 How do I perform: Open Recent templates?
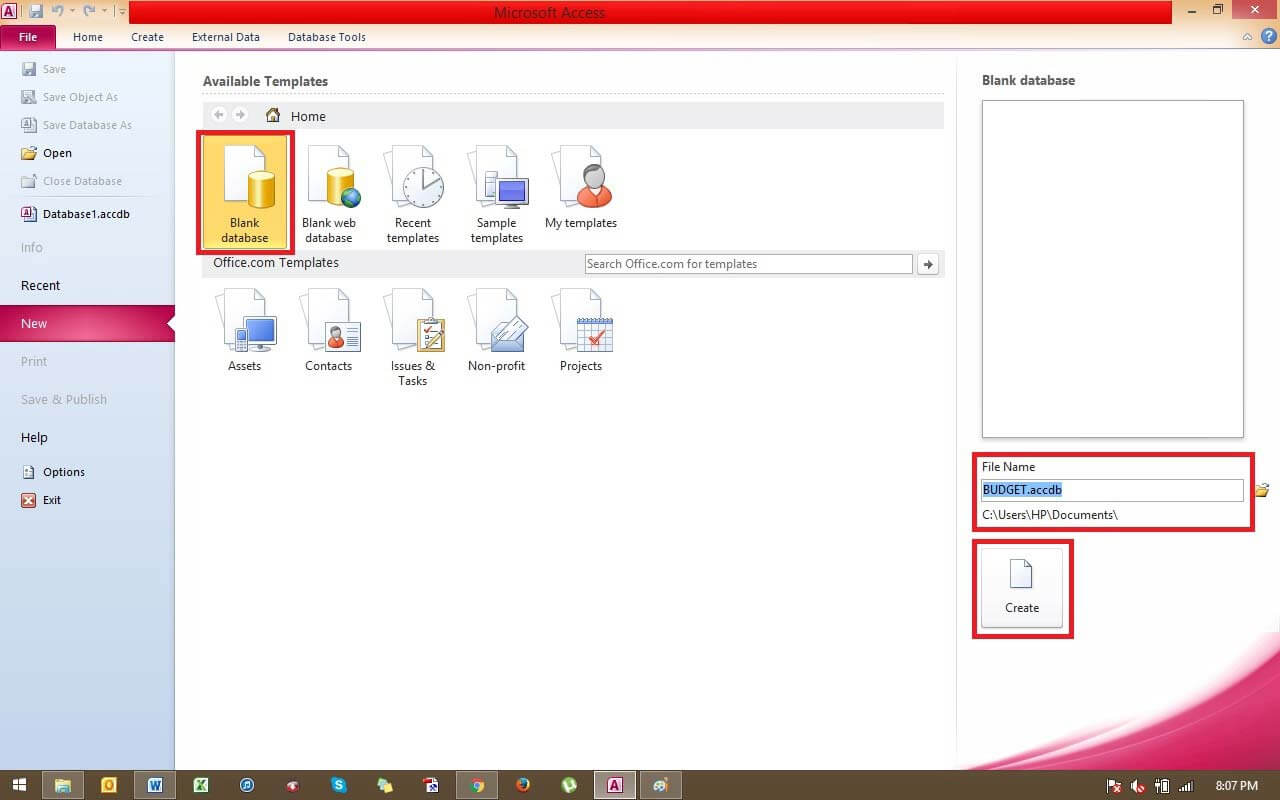point(413,190)
